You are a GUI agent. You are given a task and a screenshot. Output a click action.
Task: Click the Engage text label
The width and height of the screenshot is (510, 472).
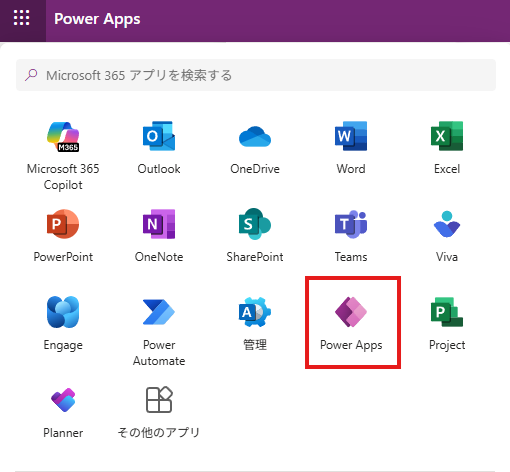[63, 345]
